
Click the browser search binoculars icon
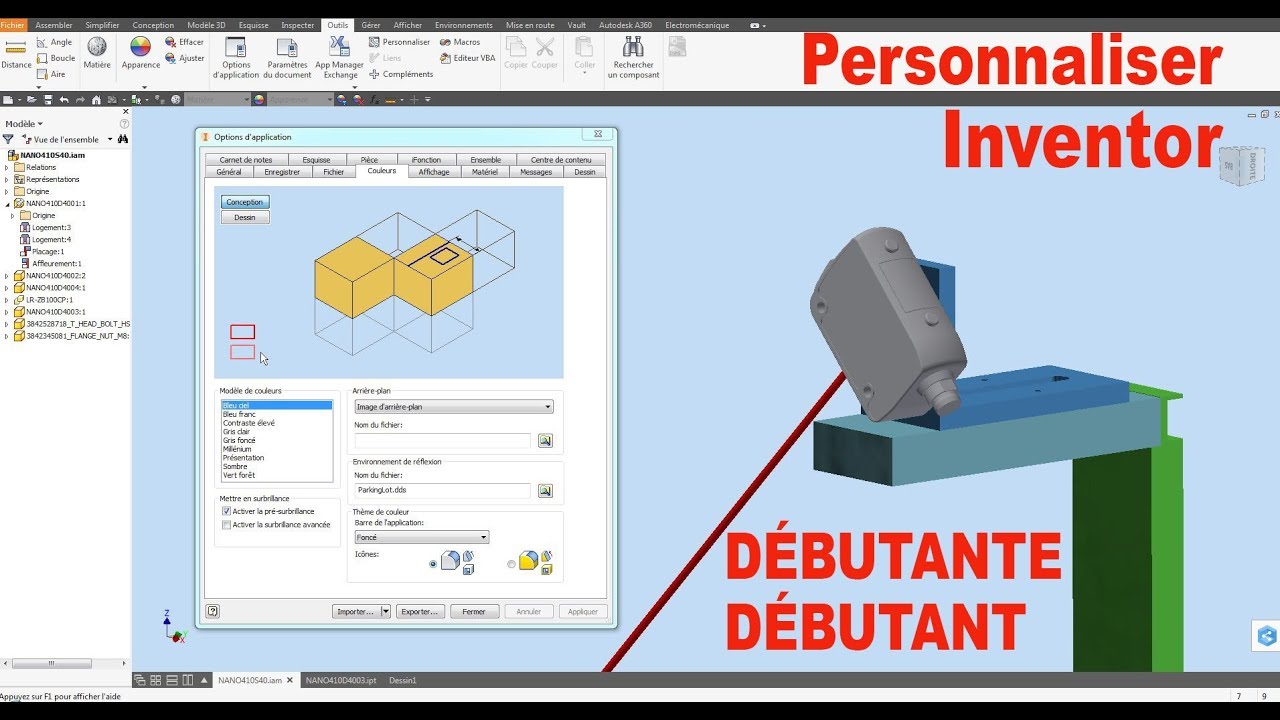[123, 139]
